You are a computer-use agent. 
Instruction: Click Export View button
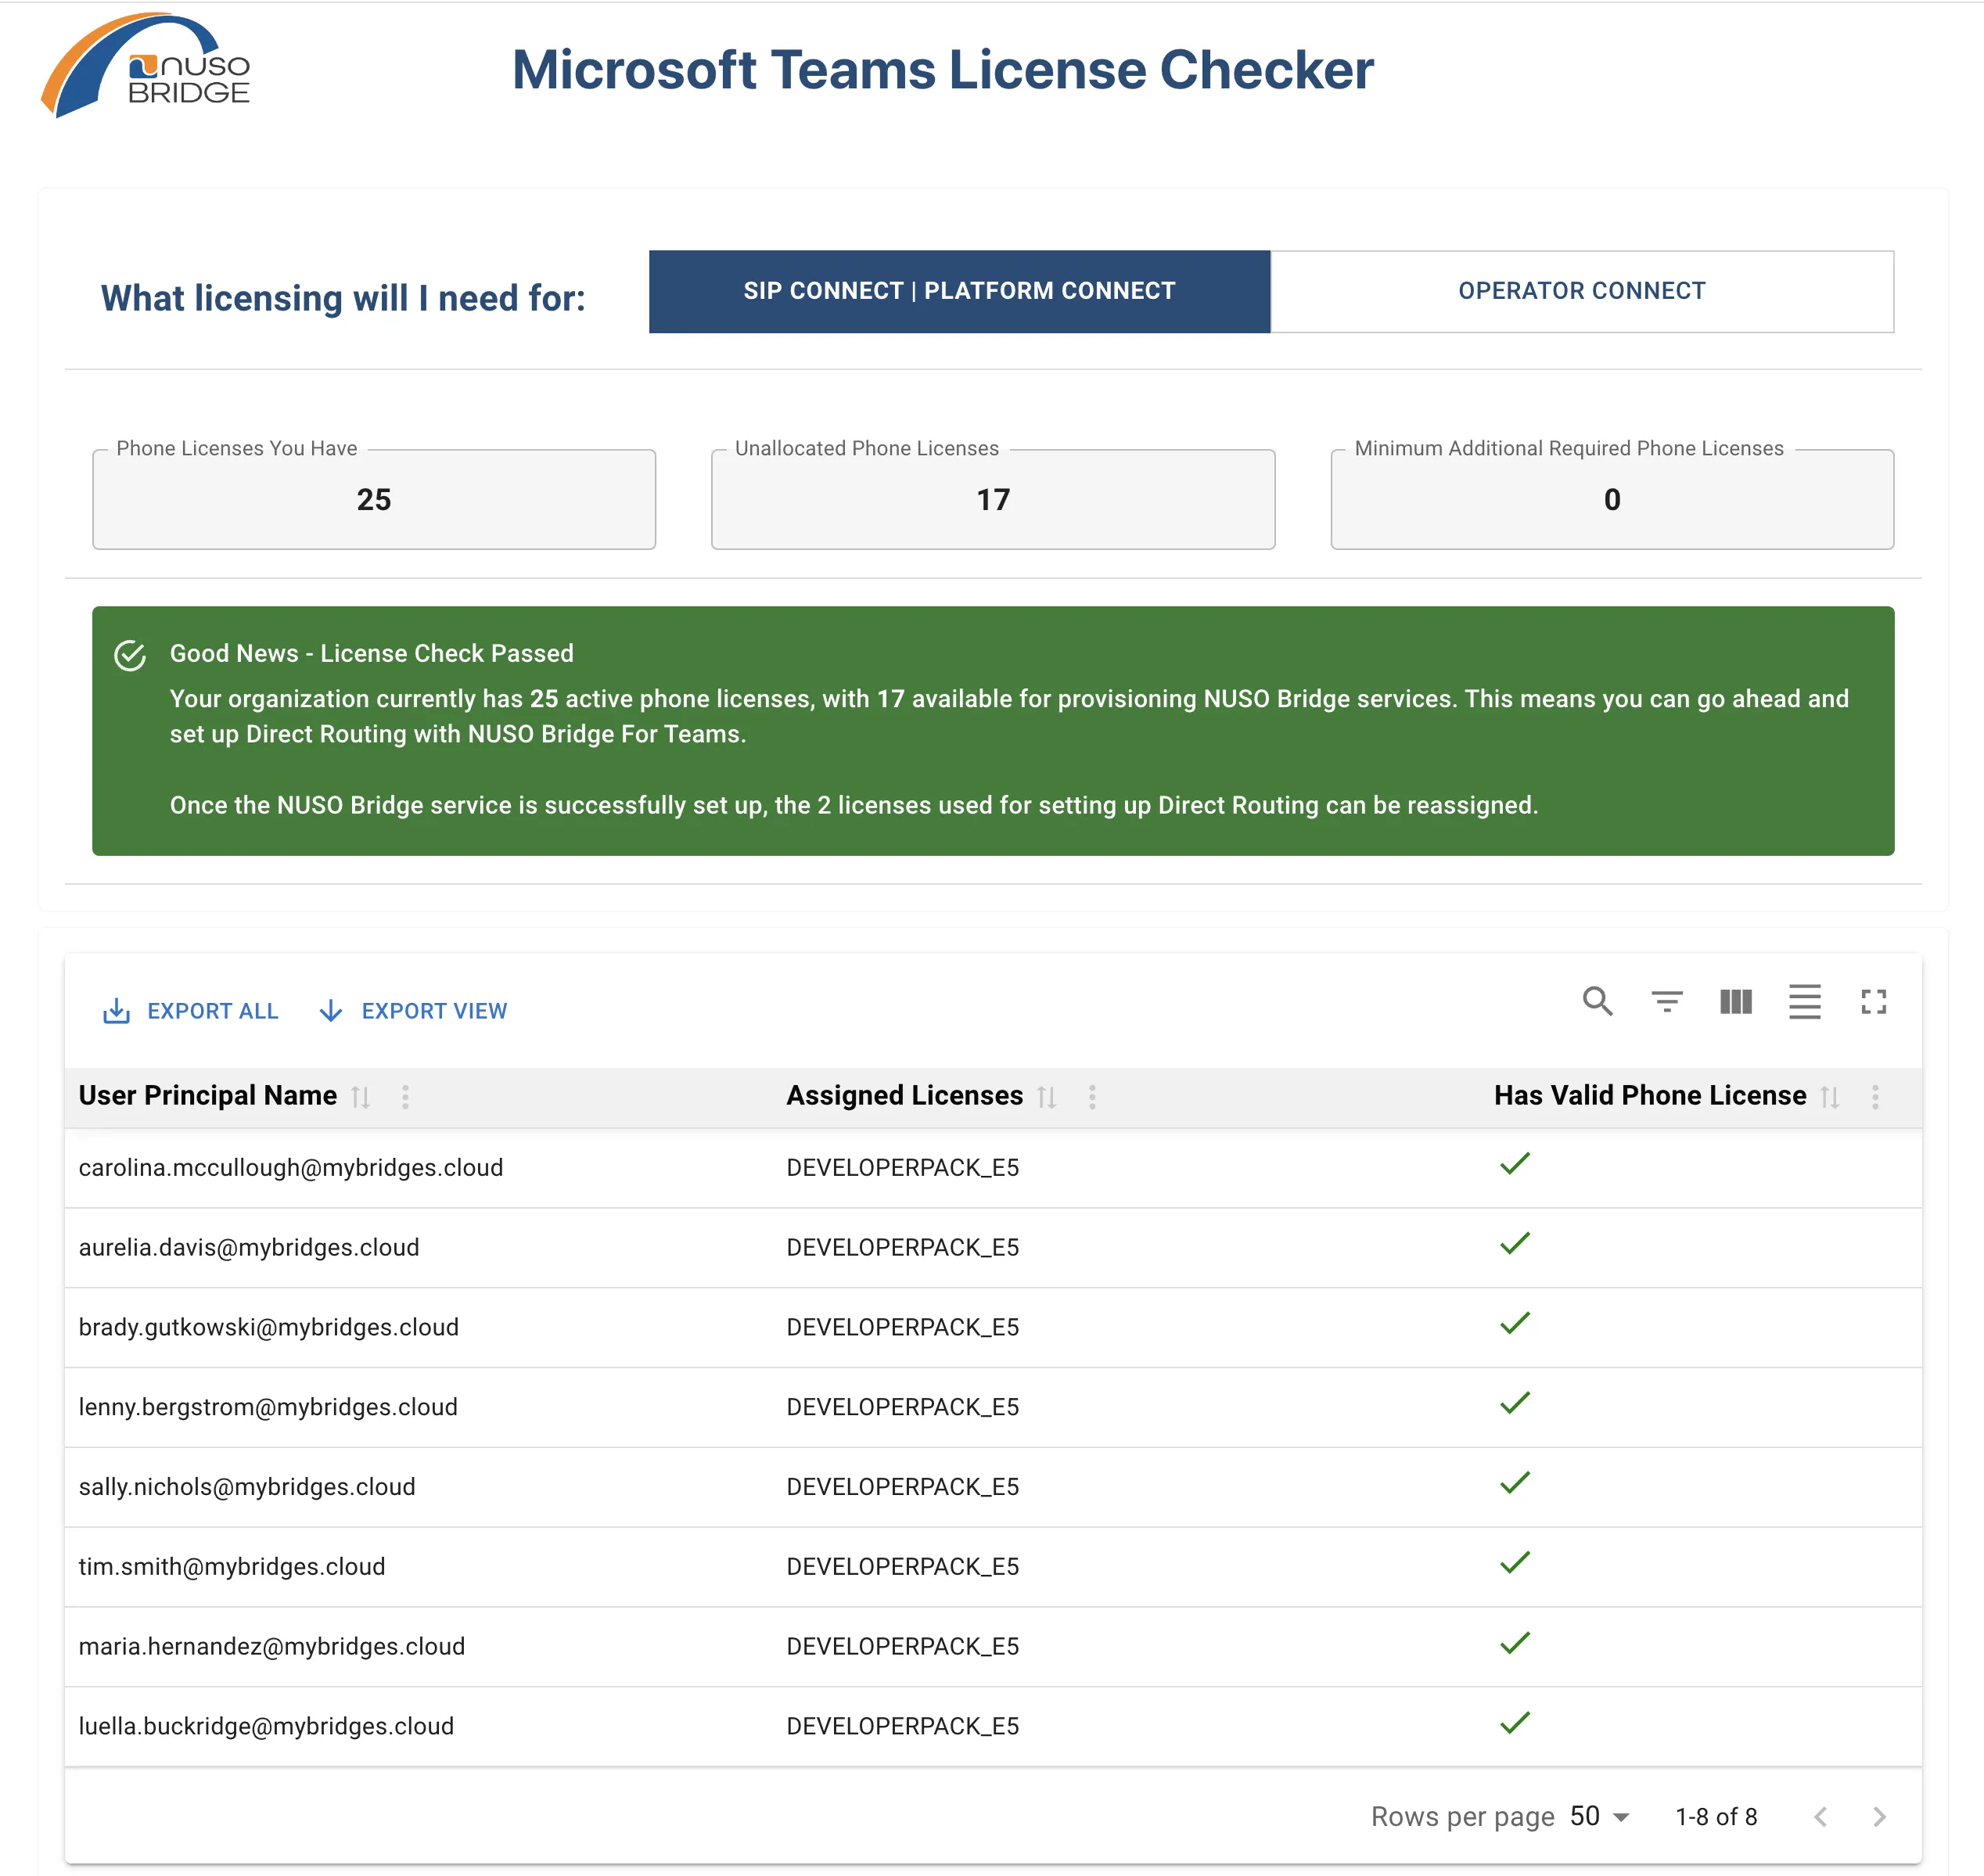tap(413, 1011)
